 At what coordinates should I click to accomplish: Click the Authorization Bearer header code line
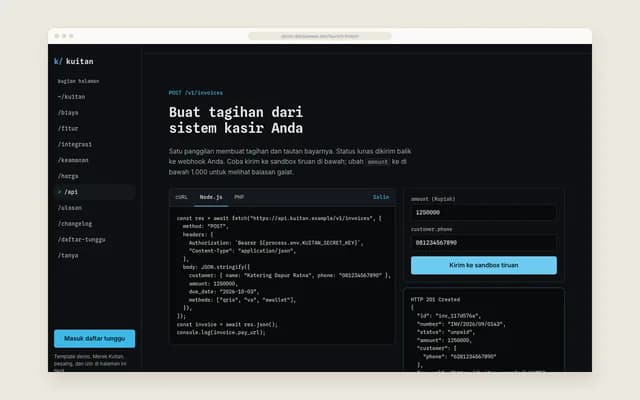click(x=276, y=243)
